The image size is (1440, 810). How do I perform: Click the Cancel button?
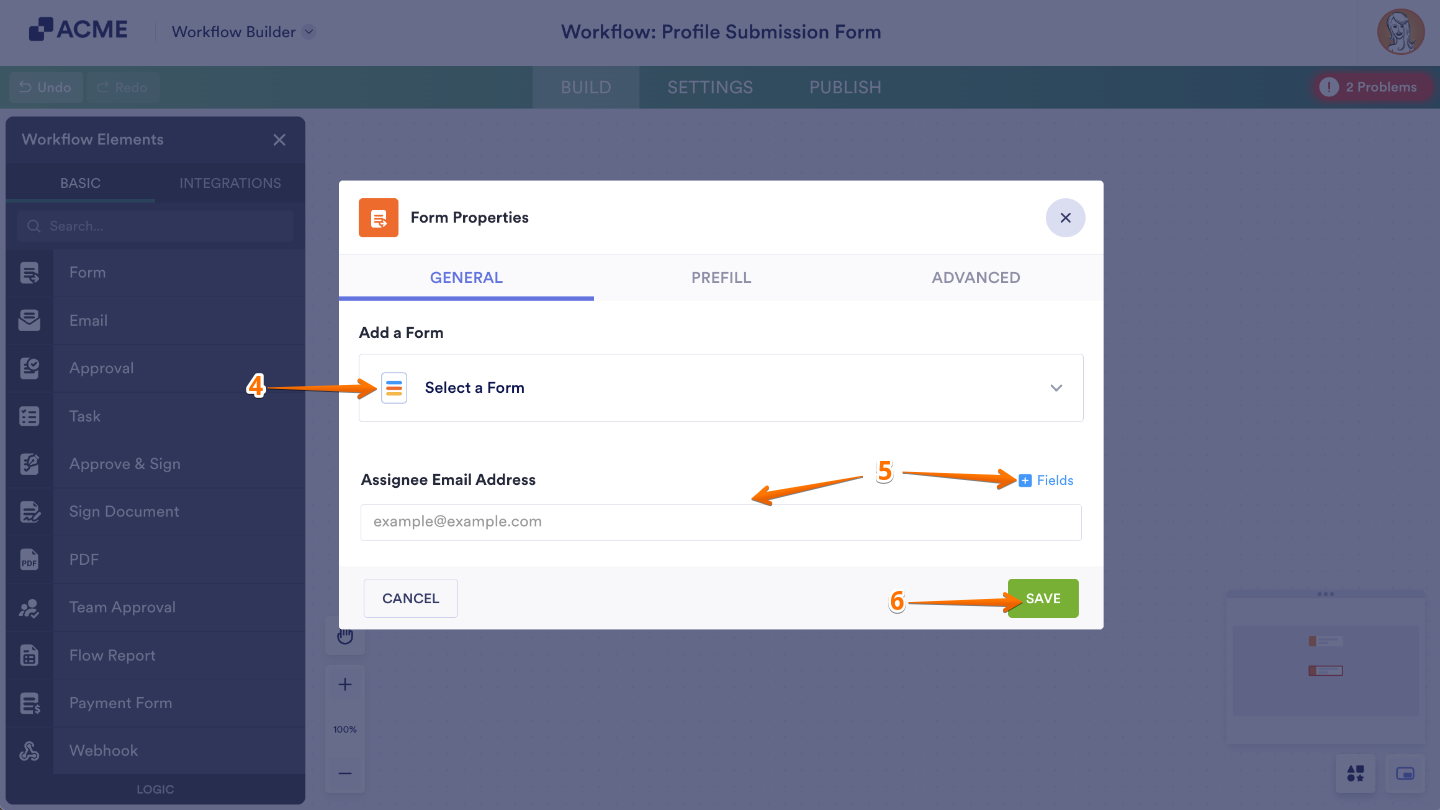(x=410, y=598)
